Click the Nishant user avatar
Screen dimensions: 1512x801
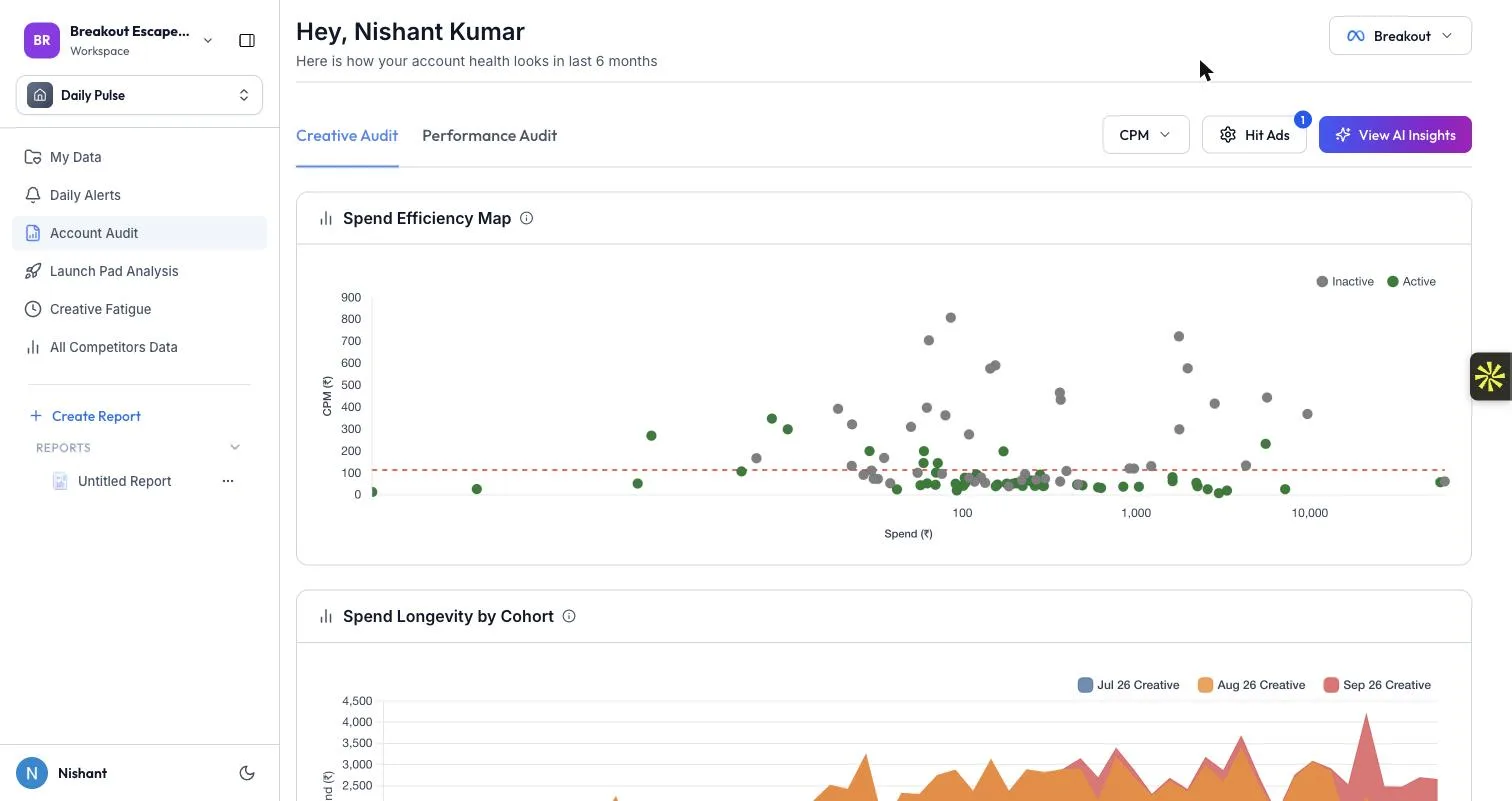32,773
